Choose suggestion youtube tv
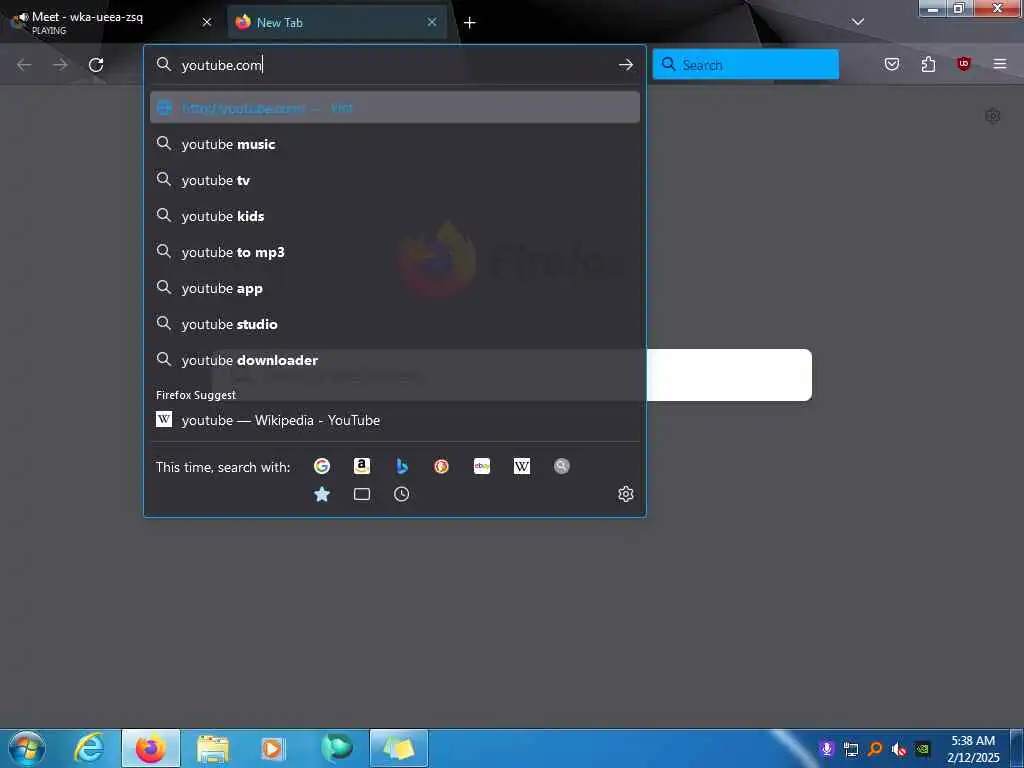The height and width of the screenshot is (768, 1024). pyautogui.click(x=395, y=180)
